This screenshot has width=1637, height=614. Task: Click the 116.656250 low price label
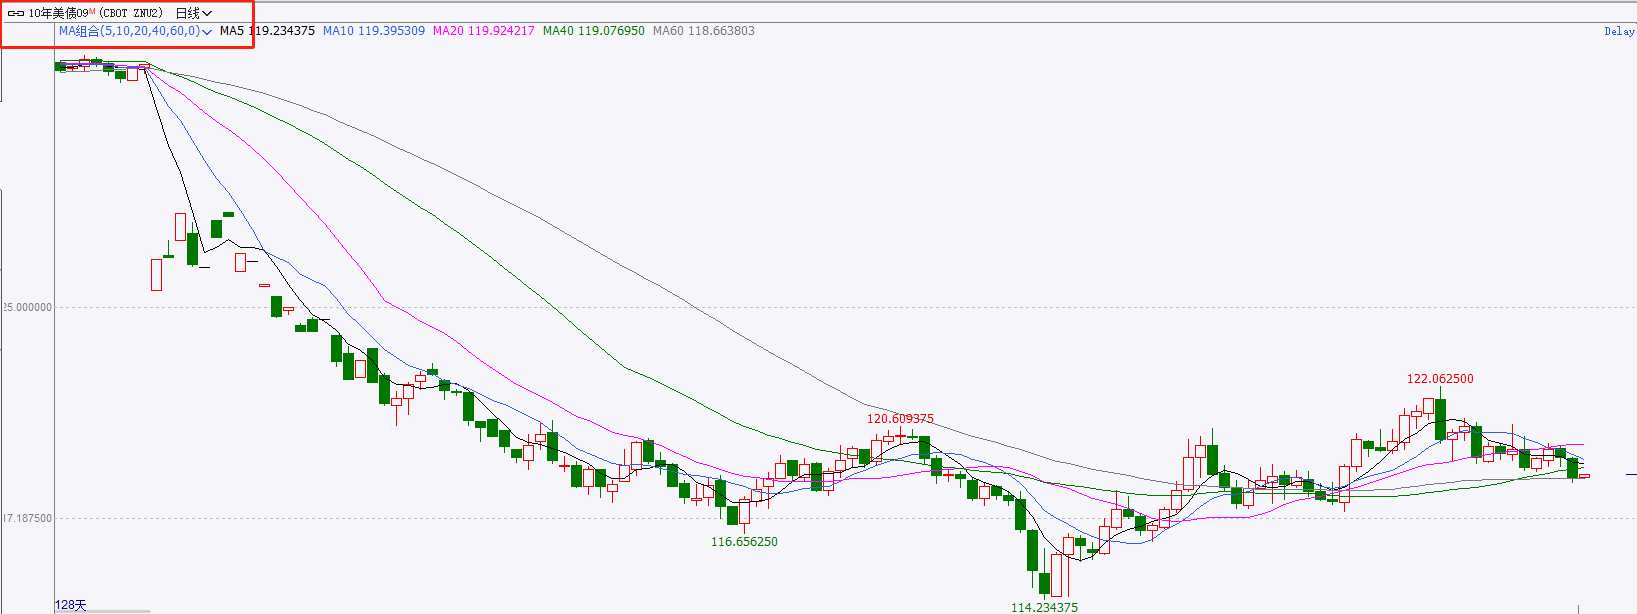[x=744, y=542]
